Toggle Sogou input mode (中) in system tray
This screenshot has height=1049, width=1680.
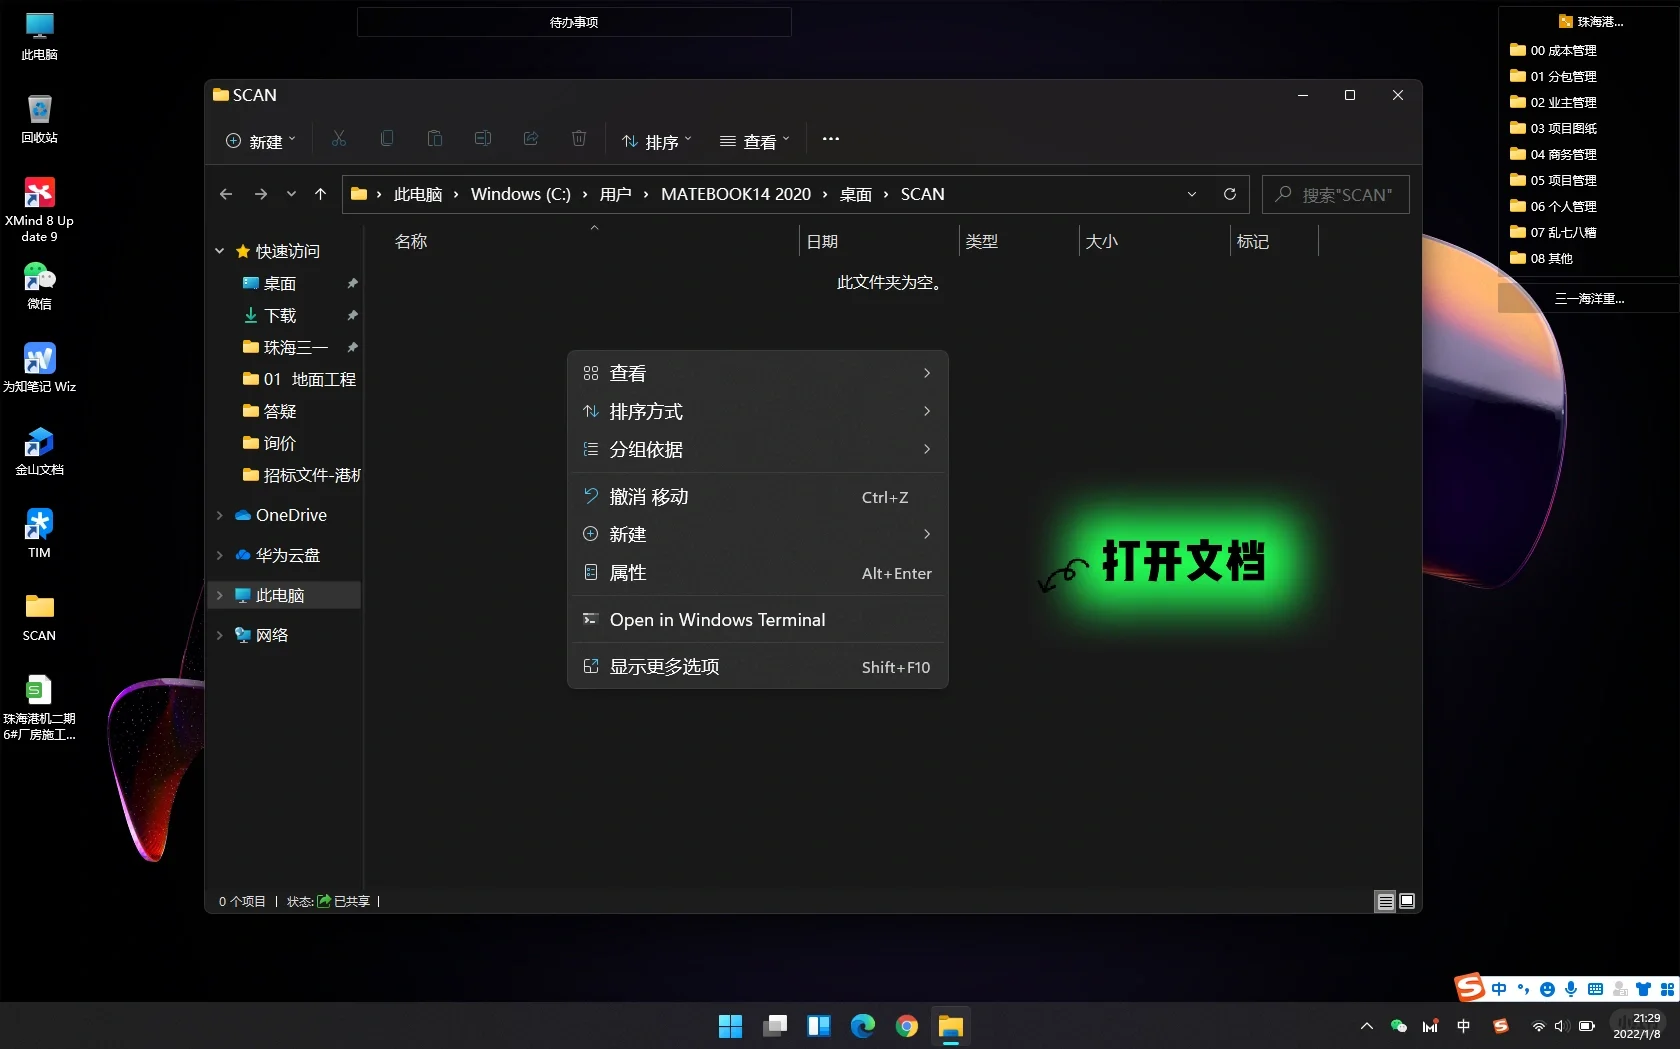point(1498,988)
